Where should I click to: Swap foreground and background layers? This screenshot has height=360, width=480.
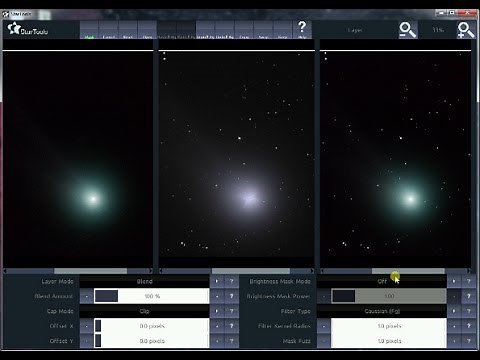point(264,30)
